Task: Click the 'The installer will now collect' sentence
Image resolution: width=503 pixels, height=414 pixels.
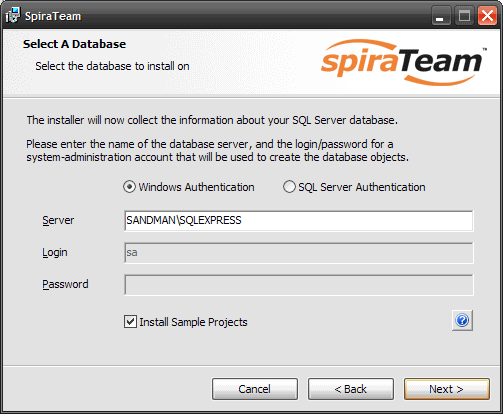Action: [x=212, y=120]
